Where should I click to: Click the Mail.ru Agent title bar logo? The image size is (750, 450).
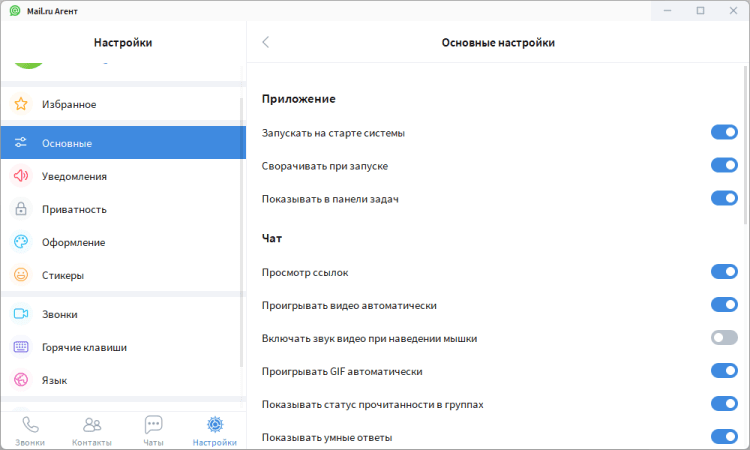pyautogui.click(x=14, y=10)
